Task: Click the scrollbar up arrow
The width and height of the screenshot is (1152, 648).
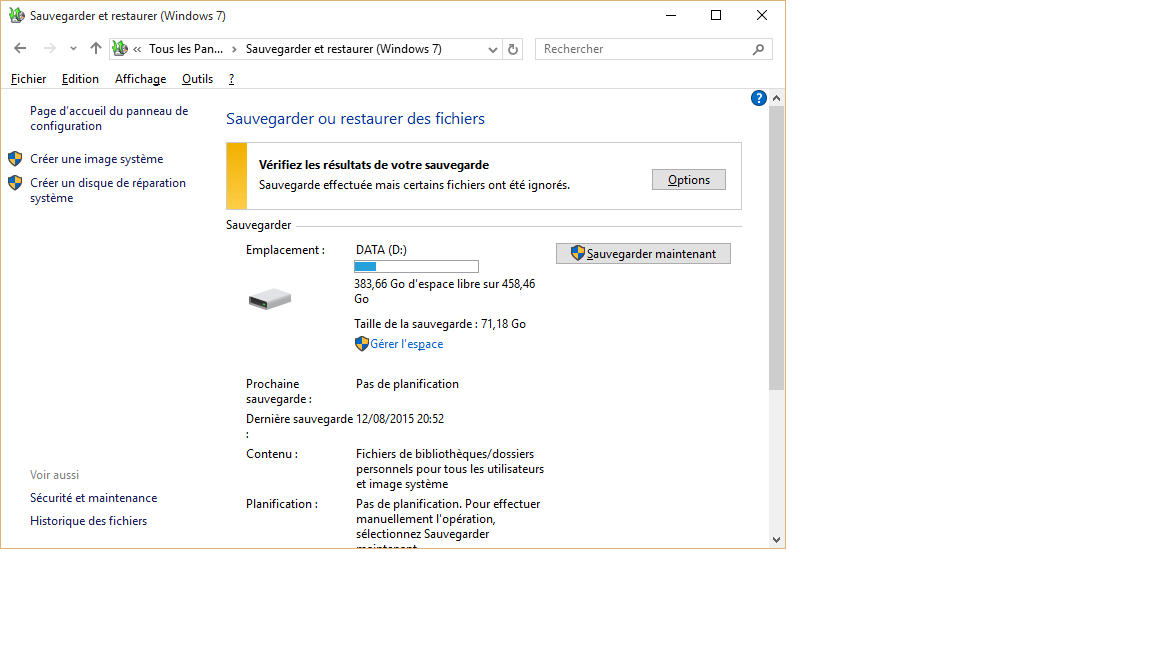Action: 777,98
